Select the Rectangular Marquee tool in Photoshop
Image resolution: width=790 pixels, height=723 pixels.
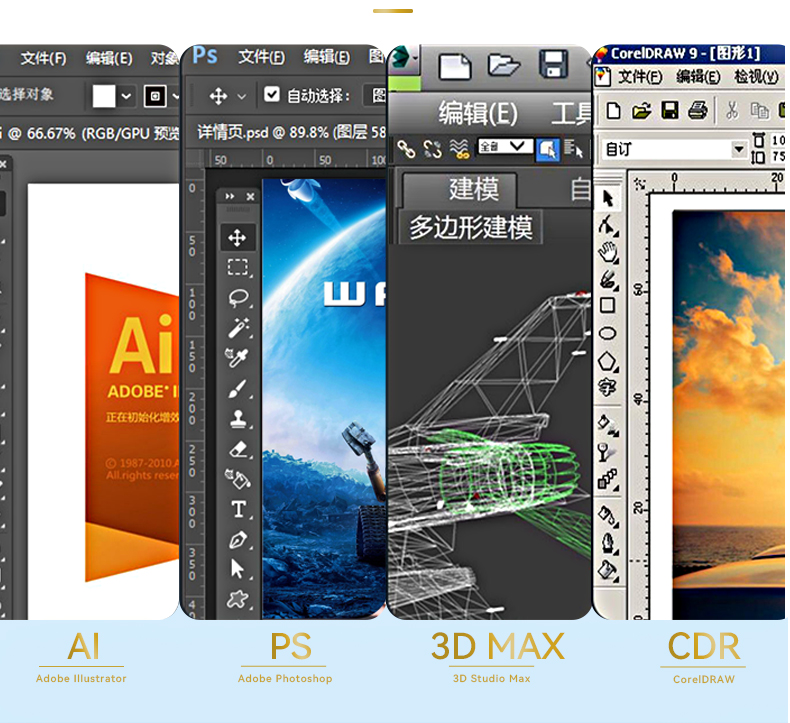click(237, 267)
